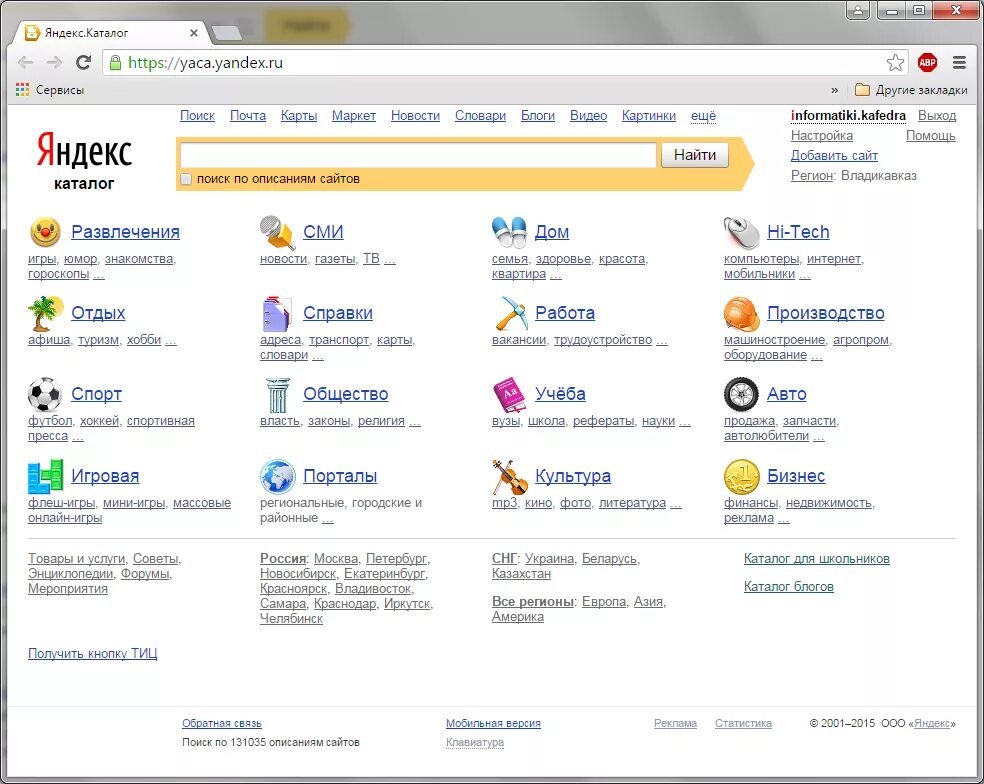Viewport: 984px width, 784px height.
Task: Open the Клавиатура footer link
Action: coord(474,743)
